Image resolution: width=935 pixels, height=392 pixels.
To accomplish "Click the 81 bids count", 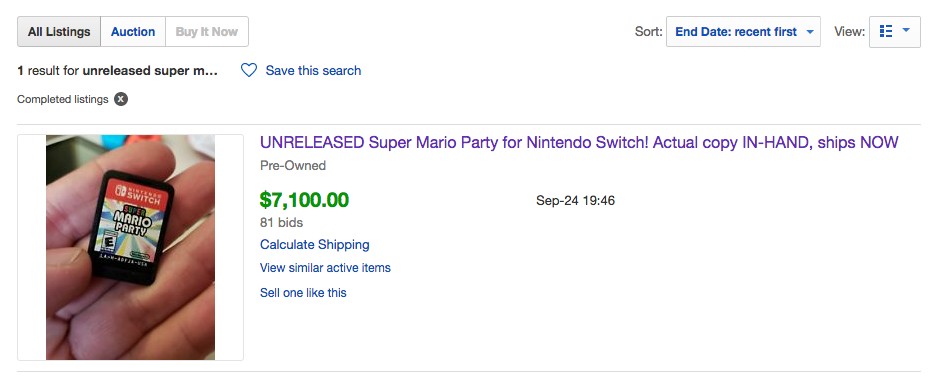I will click(281, 223).
